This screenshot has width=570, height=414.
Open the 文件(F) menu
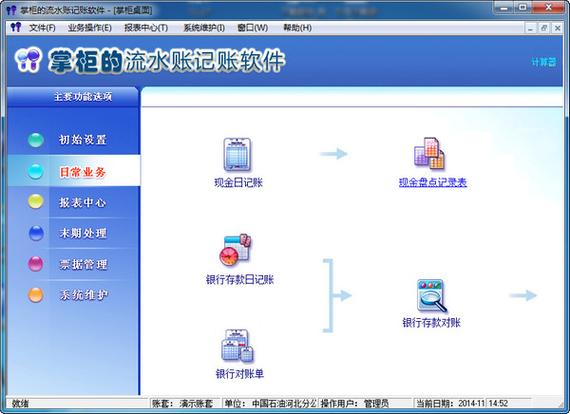[42, 28]
